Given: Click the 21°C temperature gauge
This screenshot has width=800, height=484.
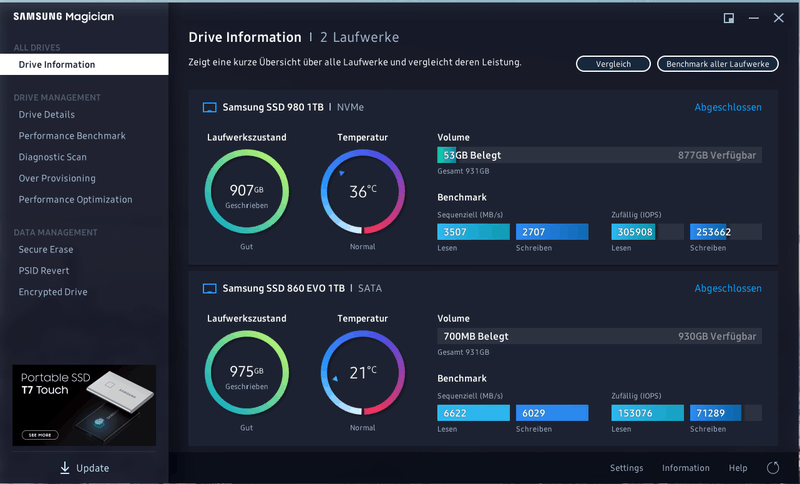Looking at the screenshot, I should [362, 372].
